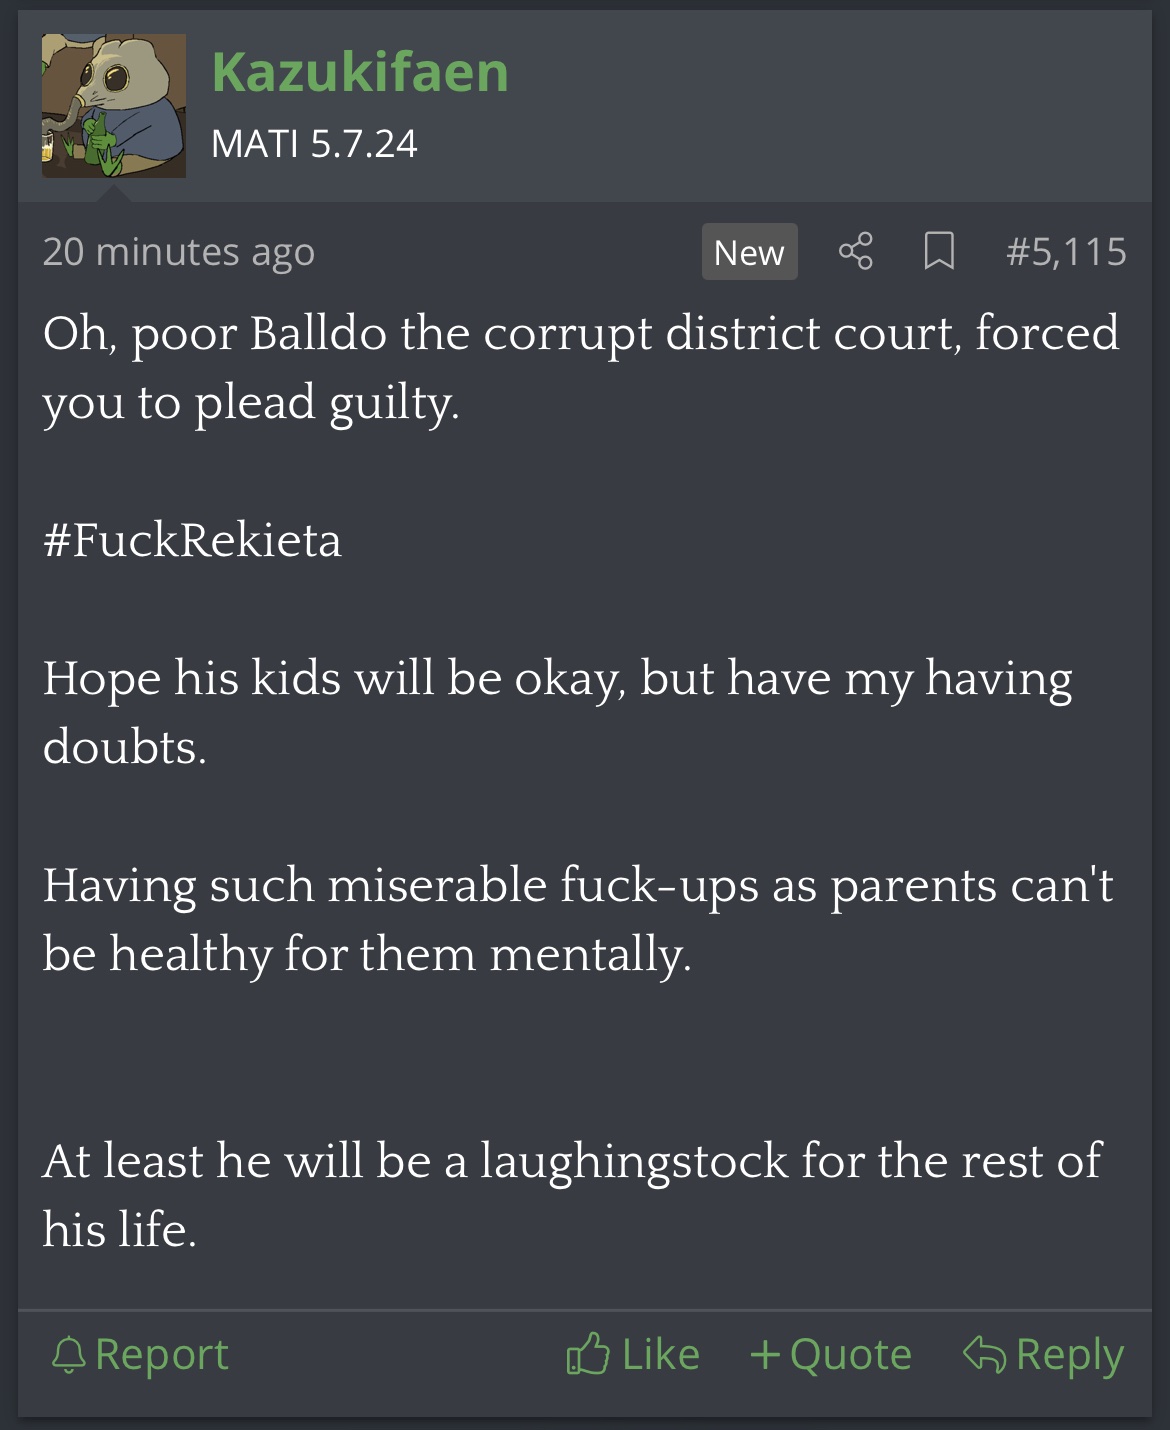Image resolution: width=1170 pixels, height=1430 pixels.
Task: Click the paragraph starting 'Oh, poor Balldo'
Action: pos(581,368)
